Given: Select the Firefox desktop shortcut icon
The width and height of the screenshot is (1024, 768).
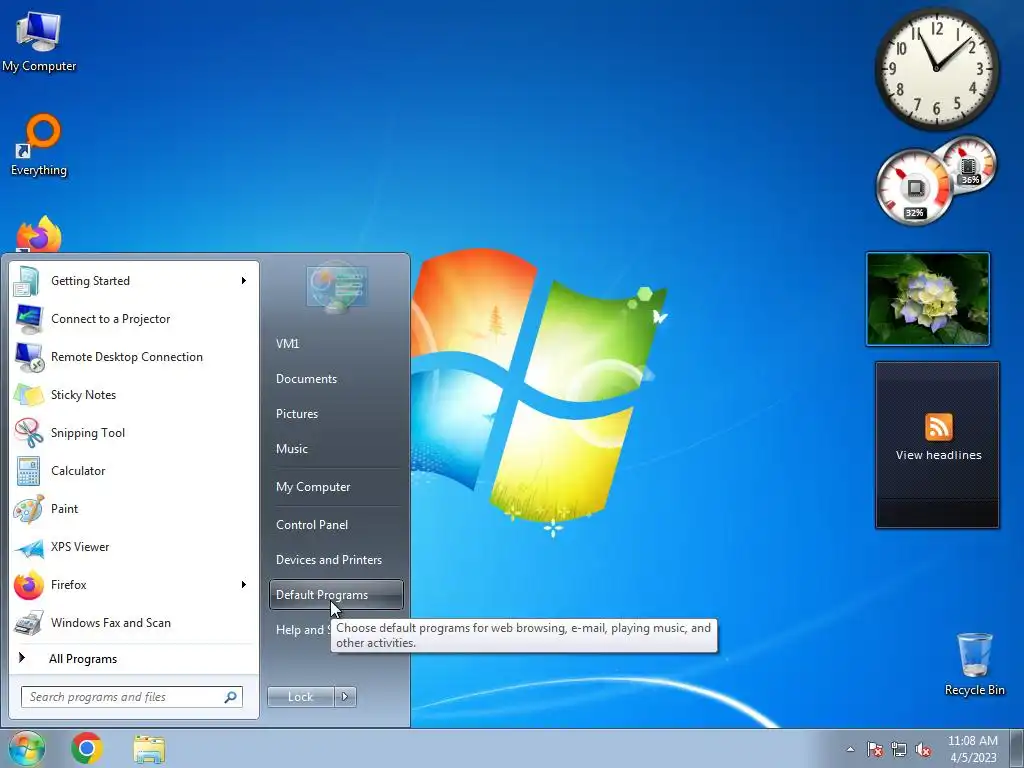Looking at the screenshot, I should point(39,235).
